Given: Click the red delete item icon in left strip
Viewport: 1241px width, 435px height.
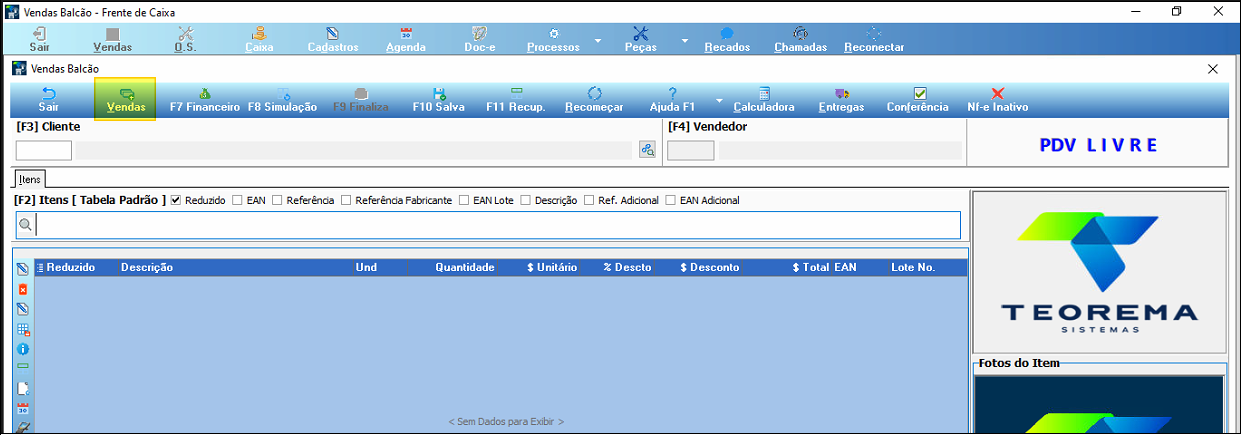Looking at the screenshot, I should 23,289.
